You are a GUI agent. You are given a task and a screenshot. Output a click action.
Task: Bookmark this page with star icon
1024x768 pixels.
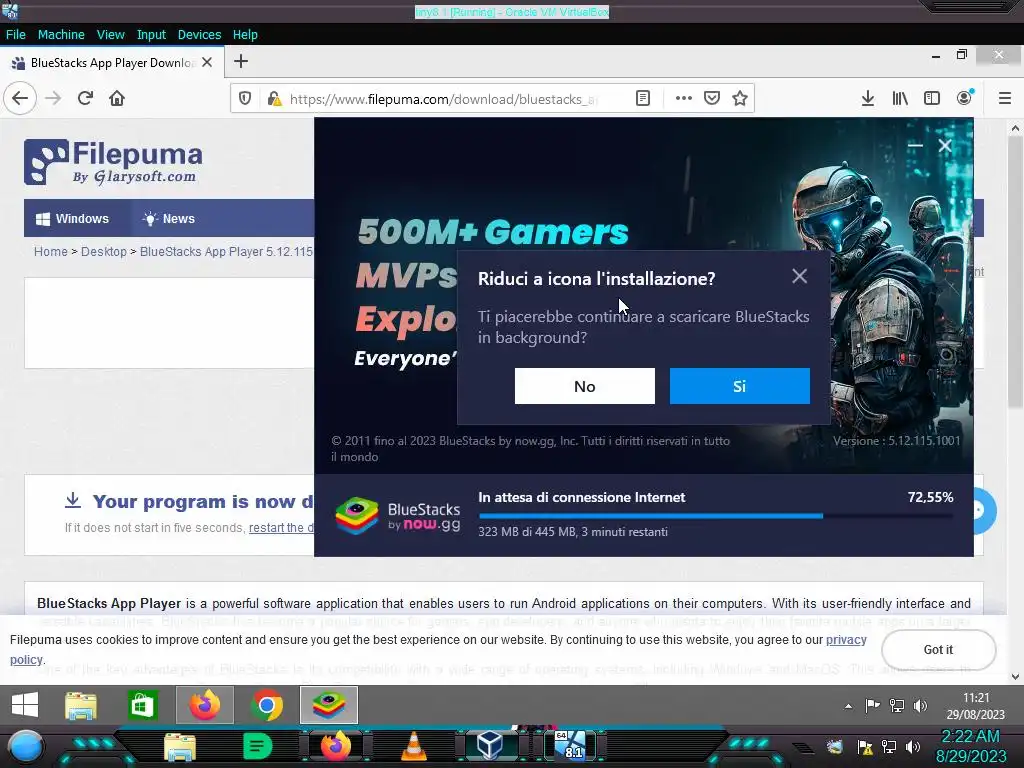pos(740,99)
